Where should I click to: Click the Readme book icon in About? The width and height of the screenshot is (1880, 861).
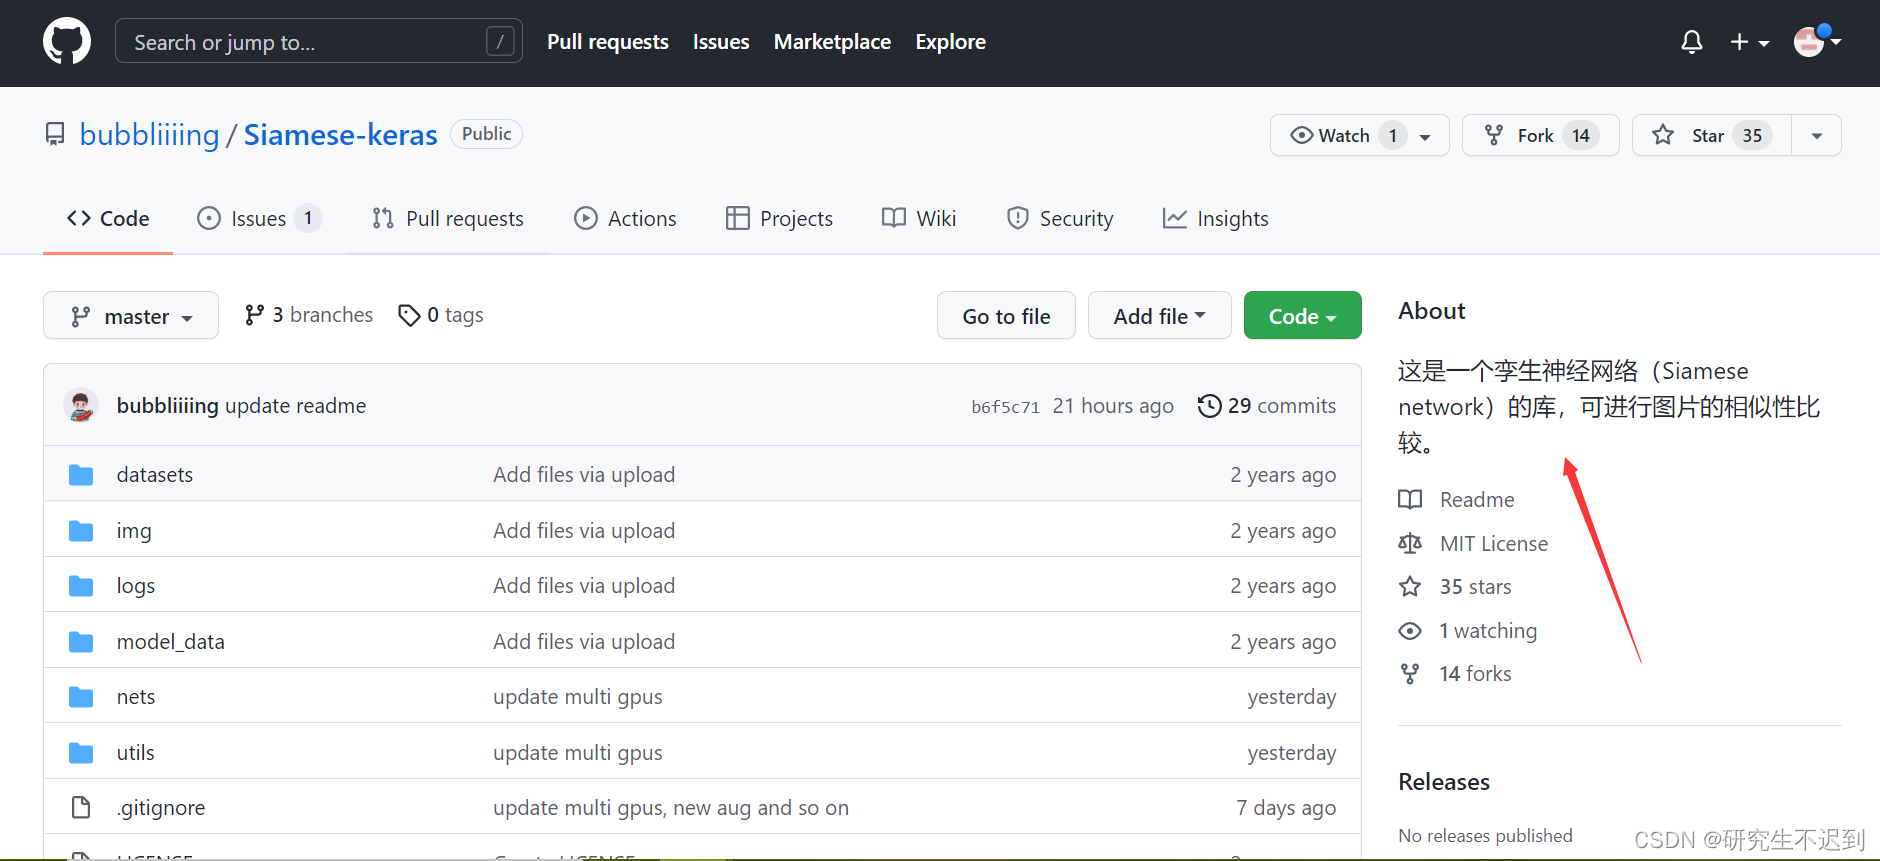click(x=1410, y=499)
